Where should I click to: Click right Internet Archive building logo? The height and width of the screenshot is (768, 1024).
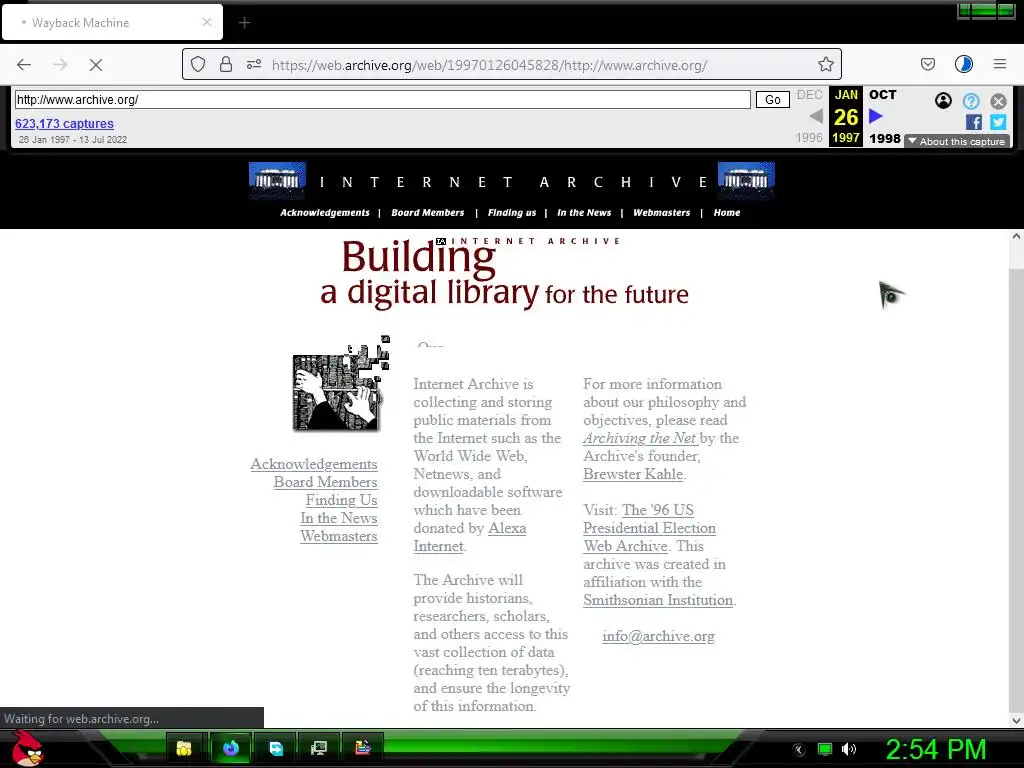(746, 180)
